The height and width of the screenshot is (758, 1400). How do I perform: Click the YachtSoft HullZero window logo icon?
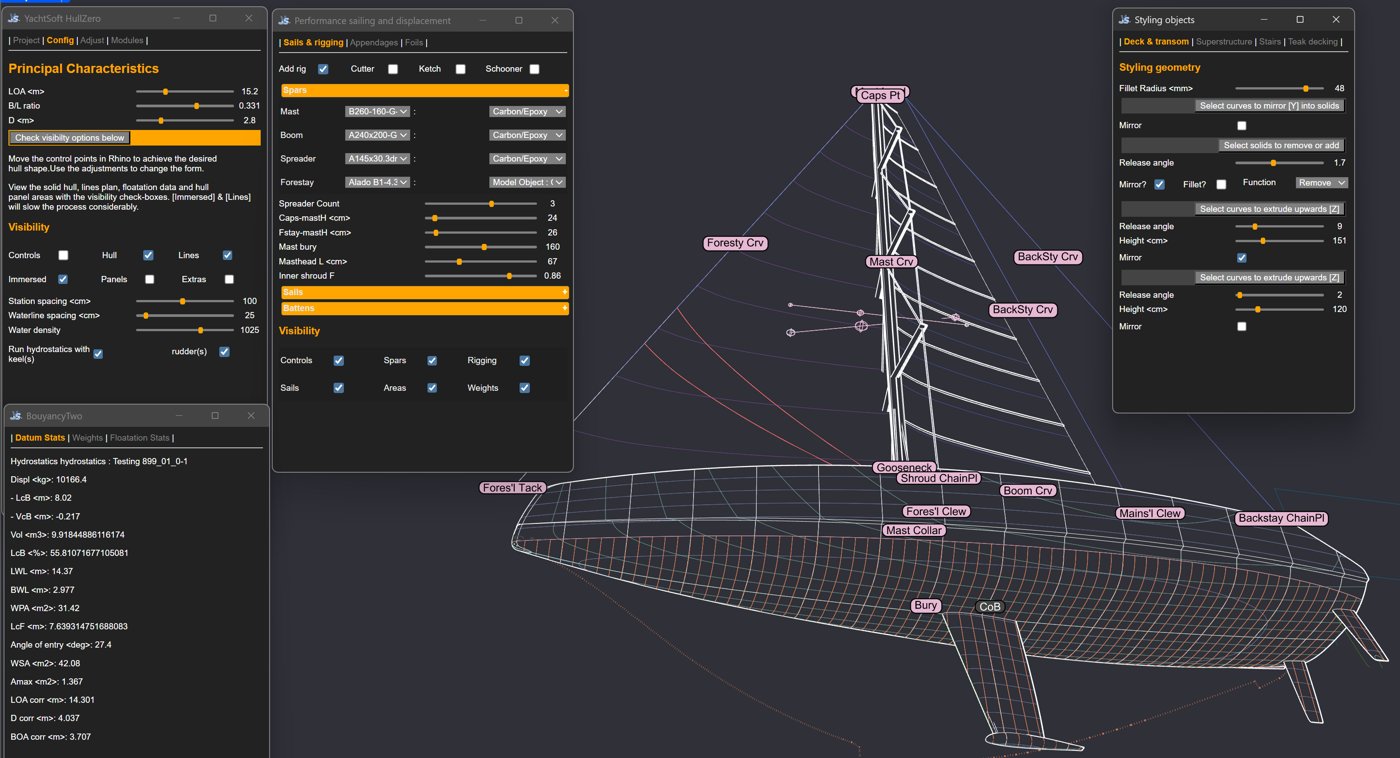coord(14,18)
